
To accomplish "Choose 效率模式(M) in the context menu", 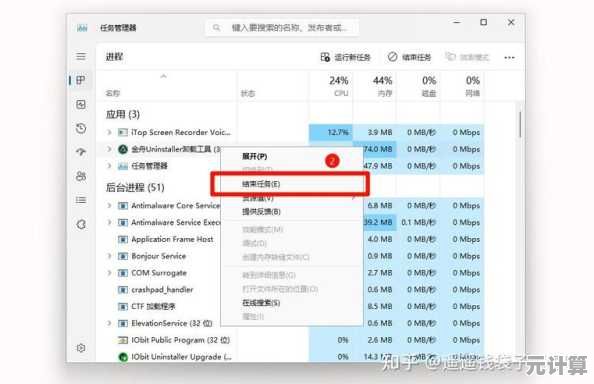I will (x=263, y=229).
